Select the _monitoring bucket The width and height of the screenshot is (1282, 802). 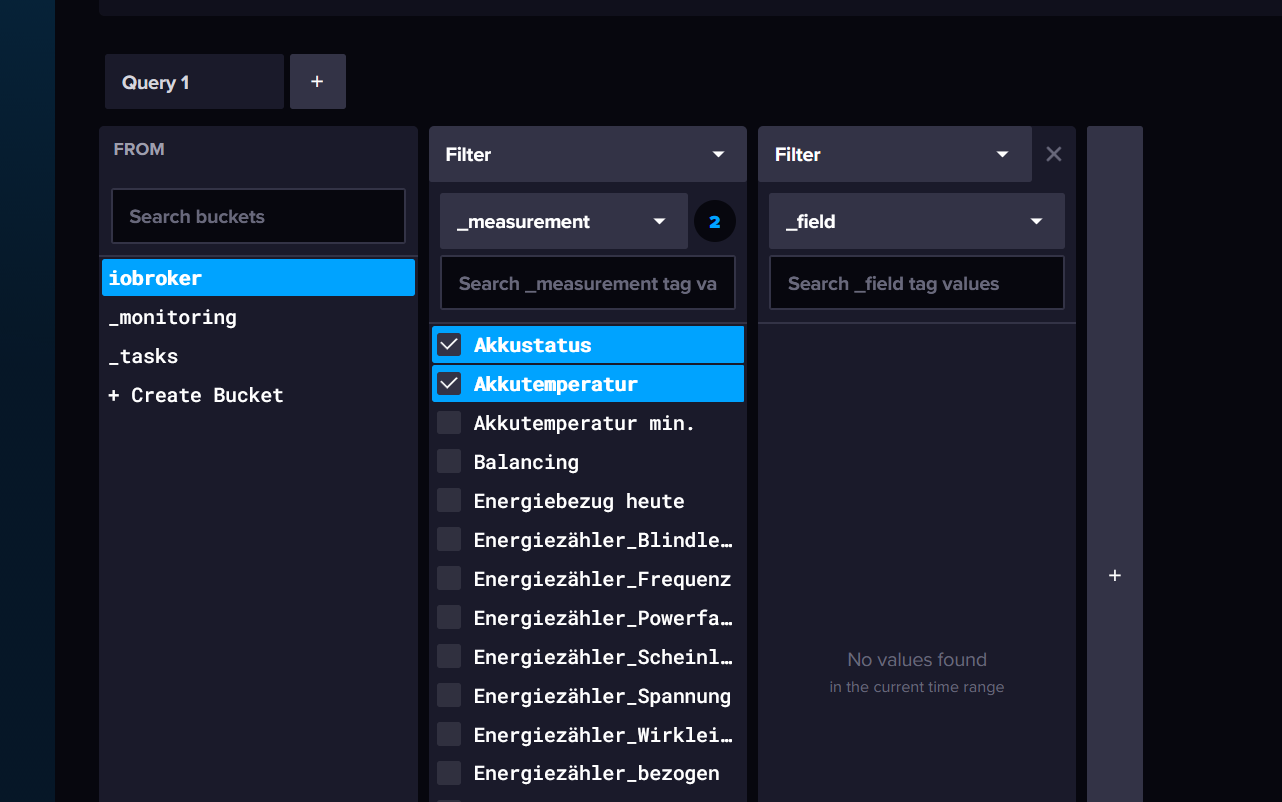click(173, 317)
